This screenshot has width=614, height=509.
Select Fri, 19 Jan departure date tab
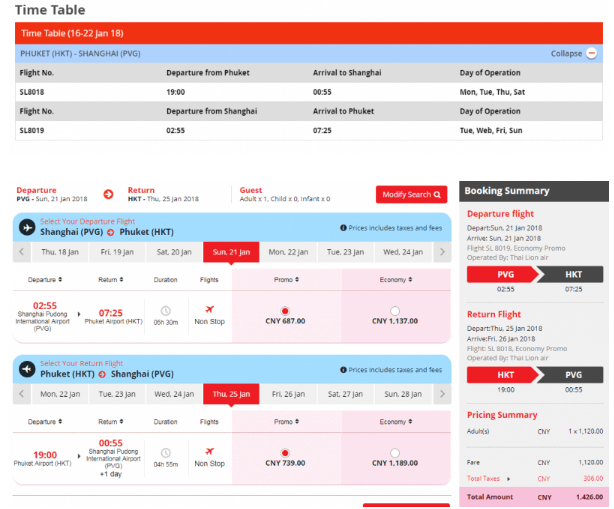tap(117, 252)
